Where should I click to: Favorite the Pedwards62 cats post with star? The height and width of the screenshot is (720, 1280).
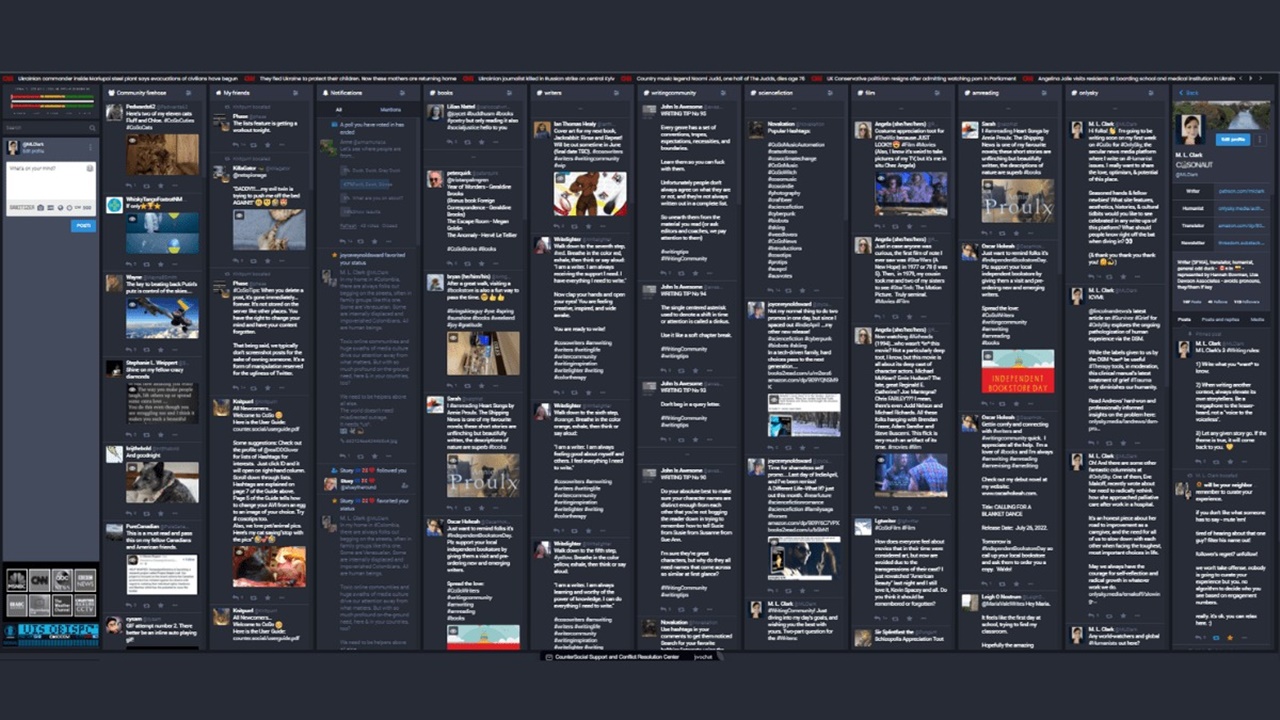(161, 185)
